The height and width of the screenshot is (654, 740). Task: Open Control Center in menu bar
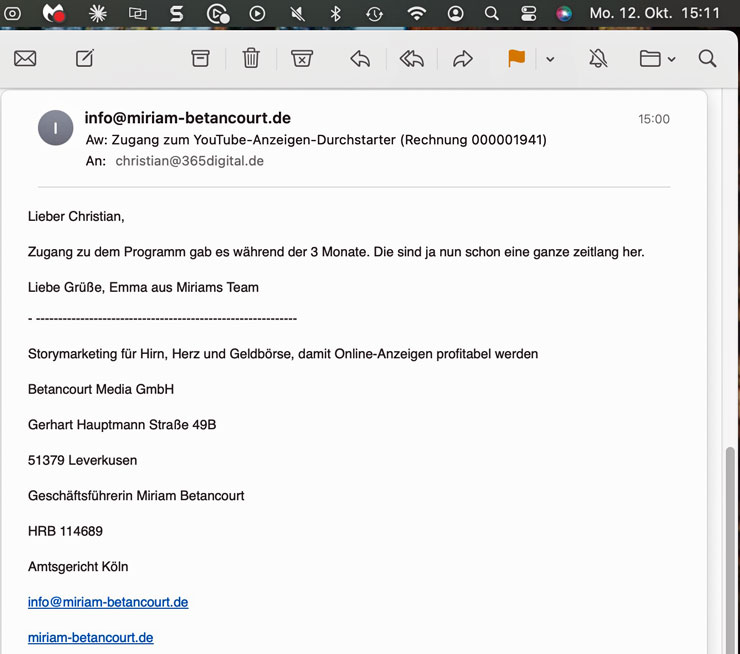pos(529,14)
